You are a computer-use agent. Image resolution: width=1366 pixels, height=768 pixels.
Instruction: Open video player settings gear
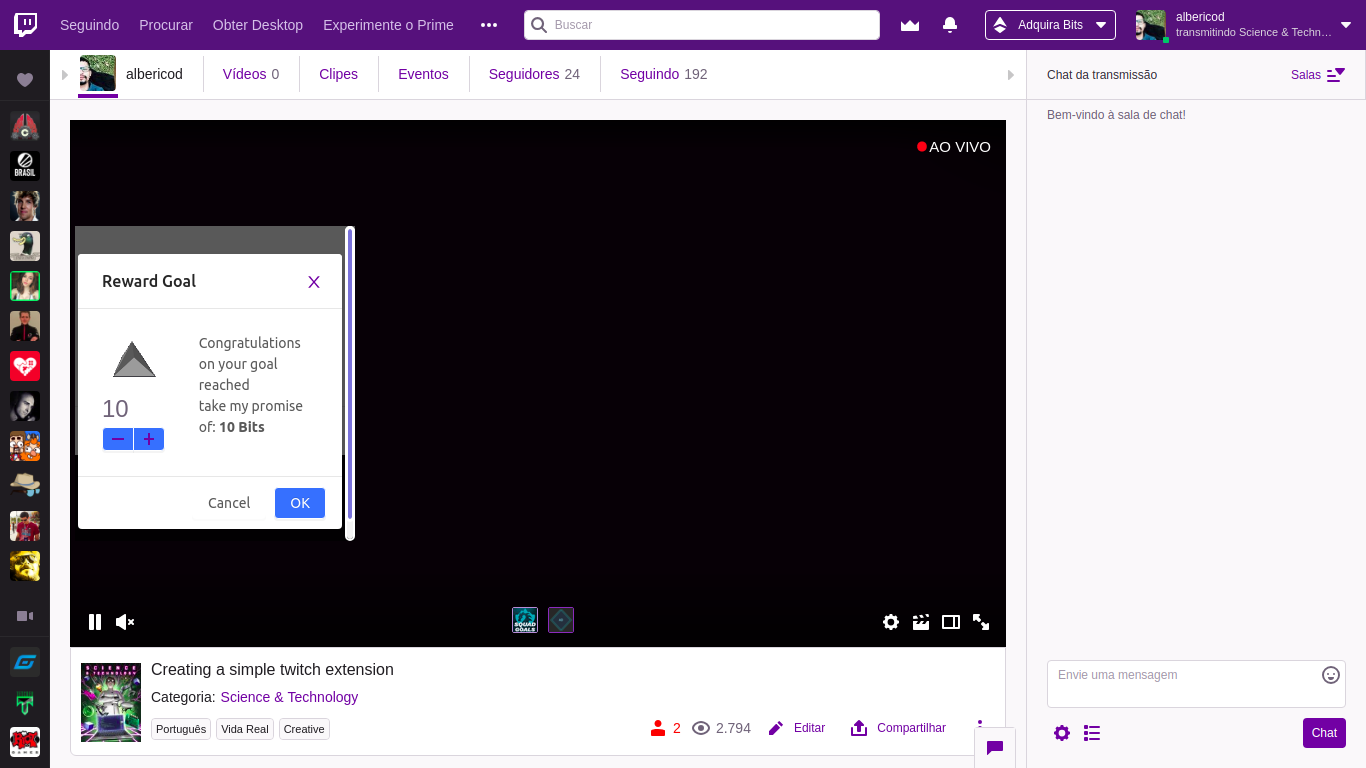pos(891,622)
